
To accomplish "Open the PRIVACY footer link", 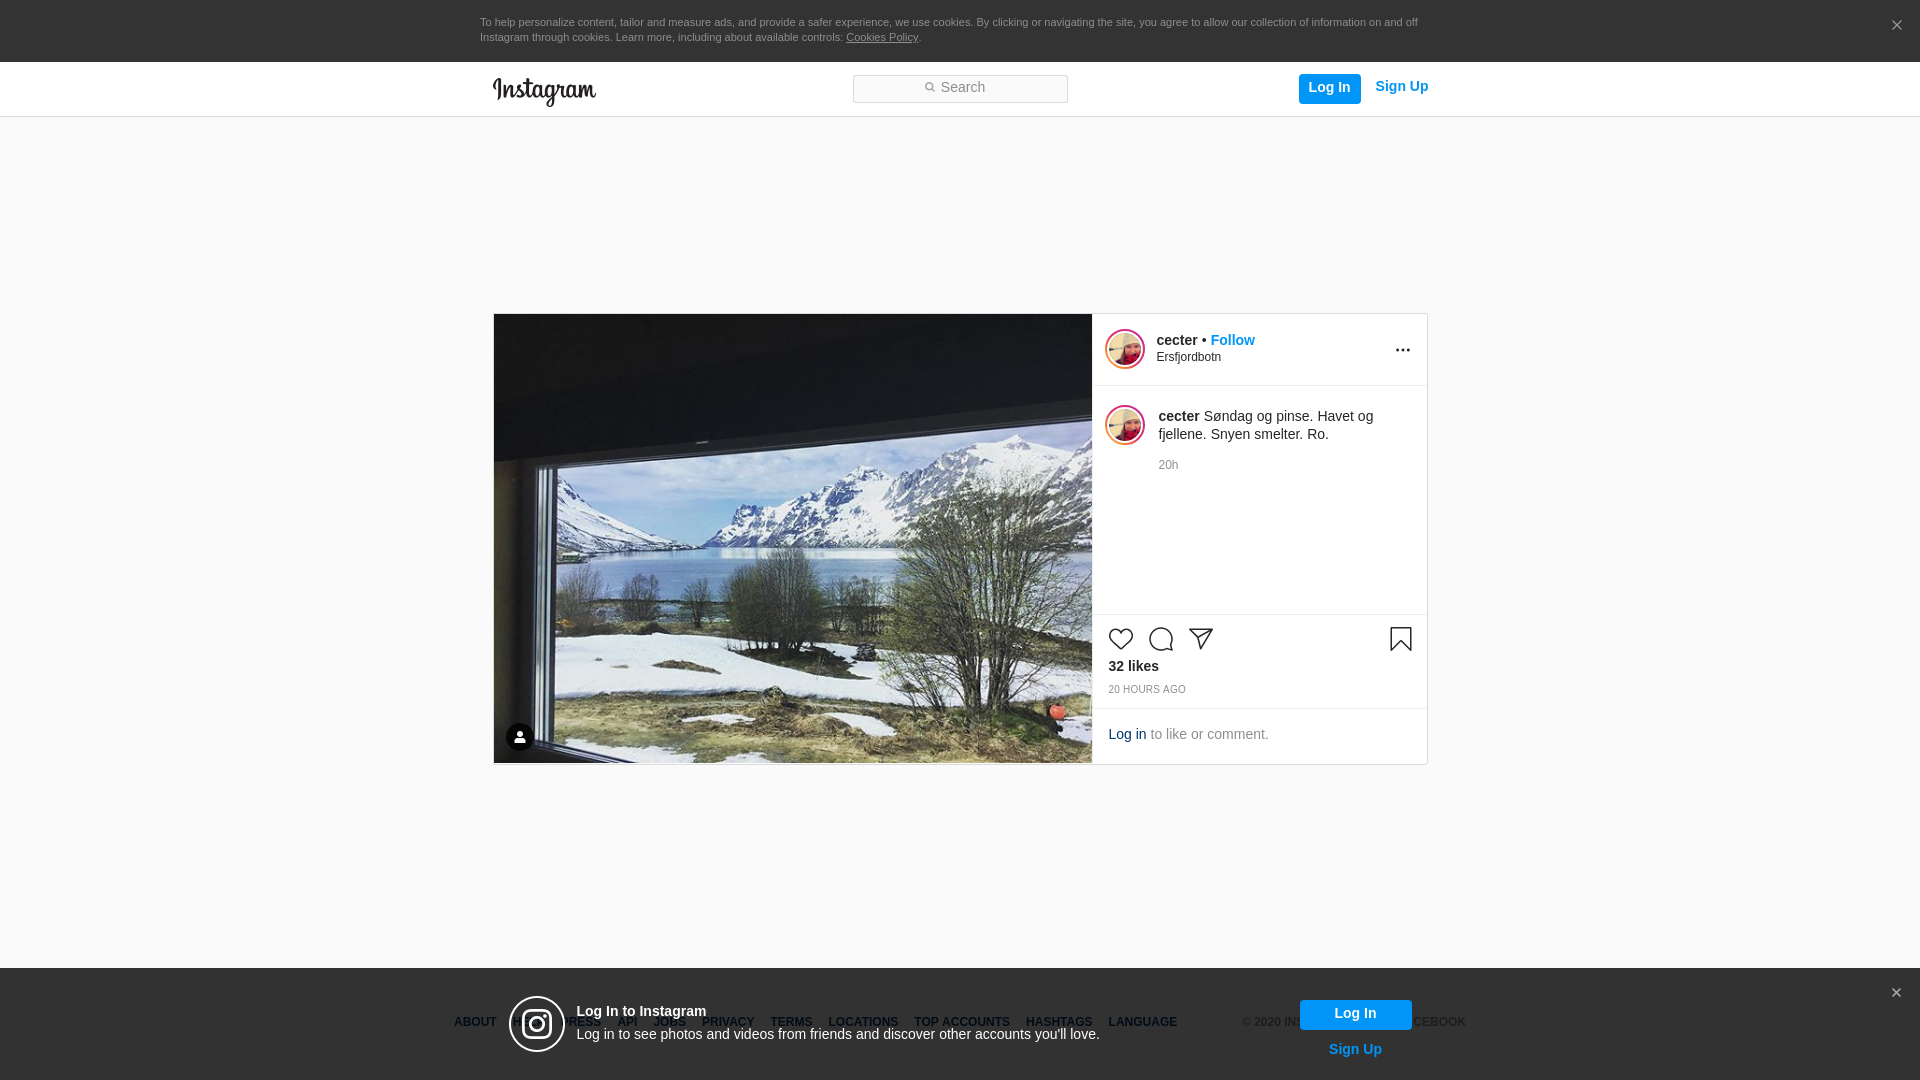I will [x=728, y=1022].
